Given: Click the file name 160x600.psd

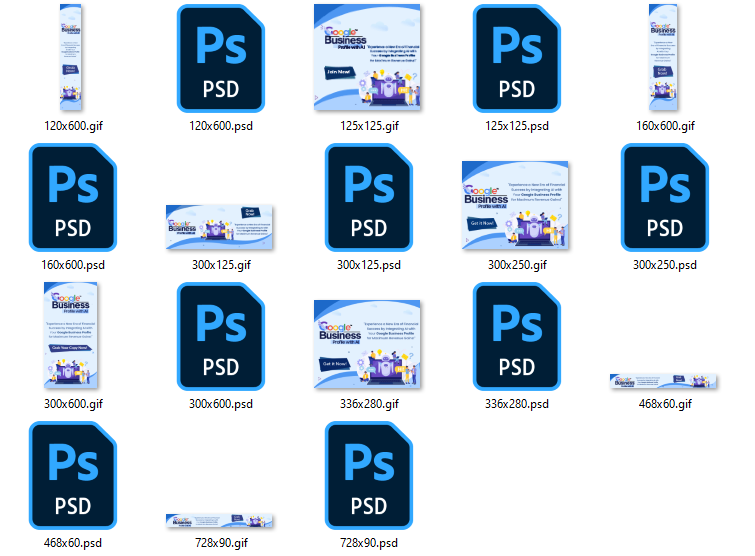Looking at the screenshot, I should (x=73, y=265).
